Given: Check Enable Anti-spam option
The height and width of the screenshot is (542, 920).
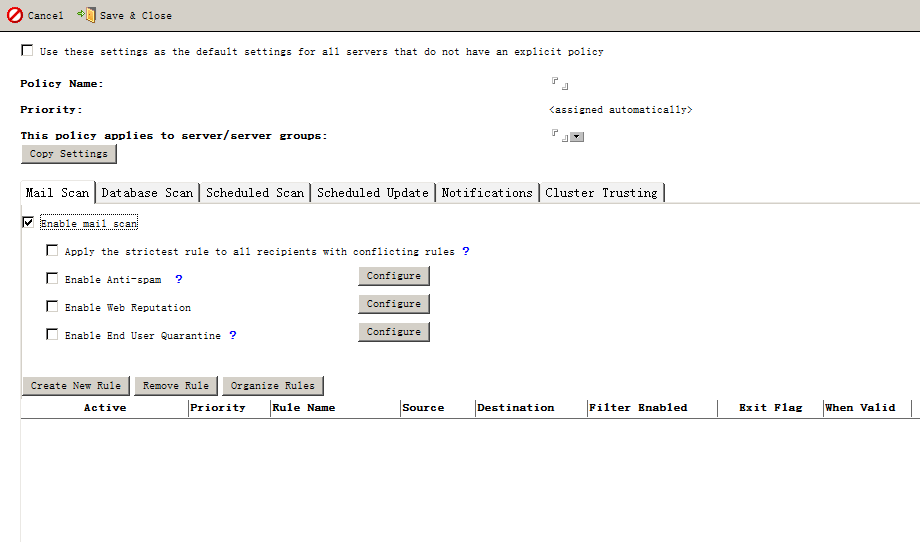Looking at the screenshot, I should point(52,279).
